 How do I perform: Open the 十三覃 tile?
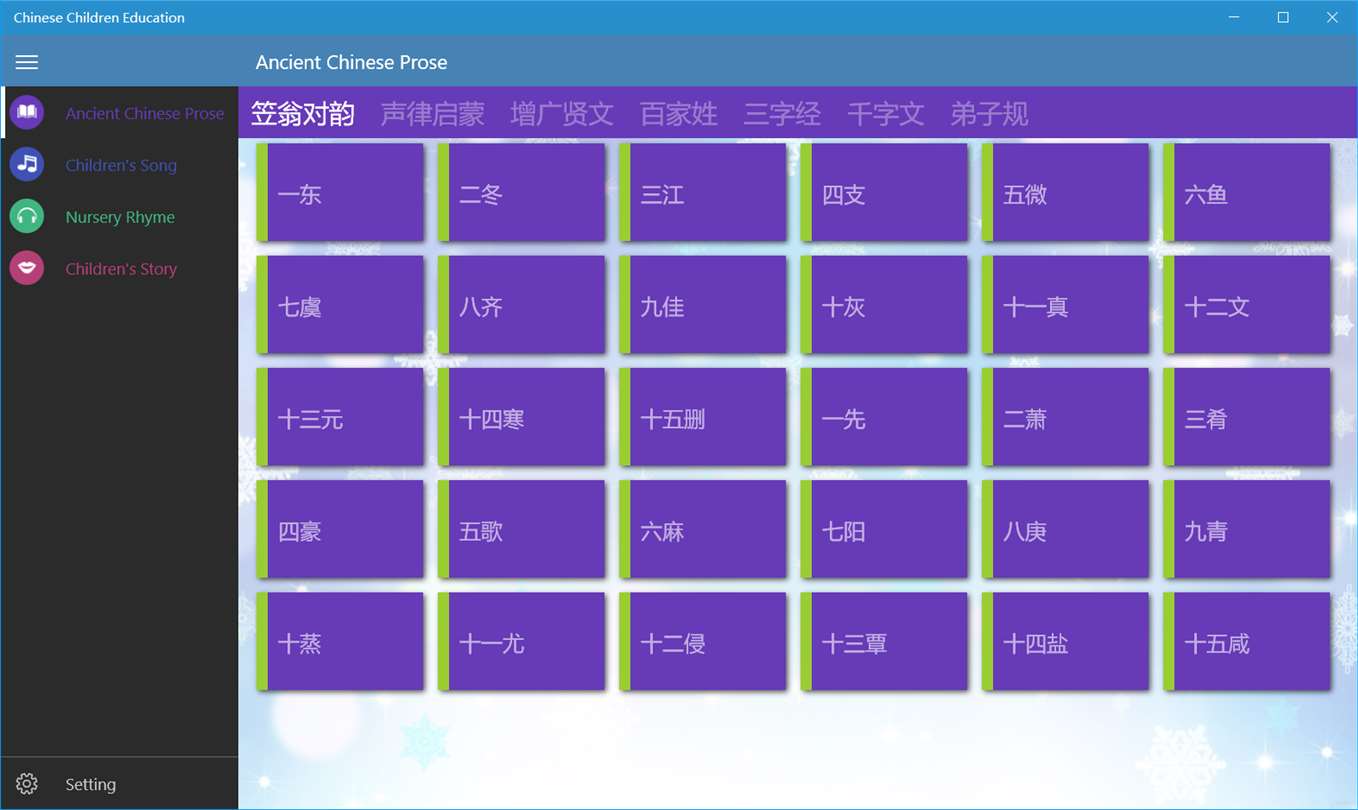coord(884,642)
